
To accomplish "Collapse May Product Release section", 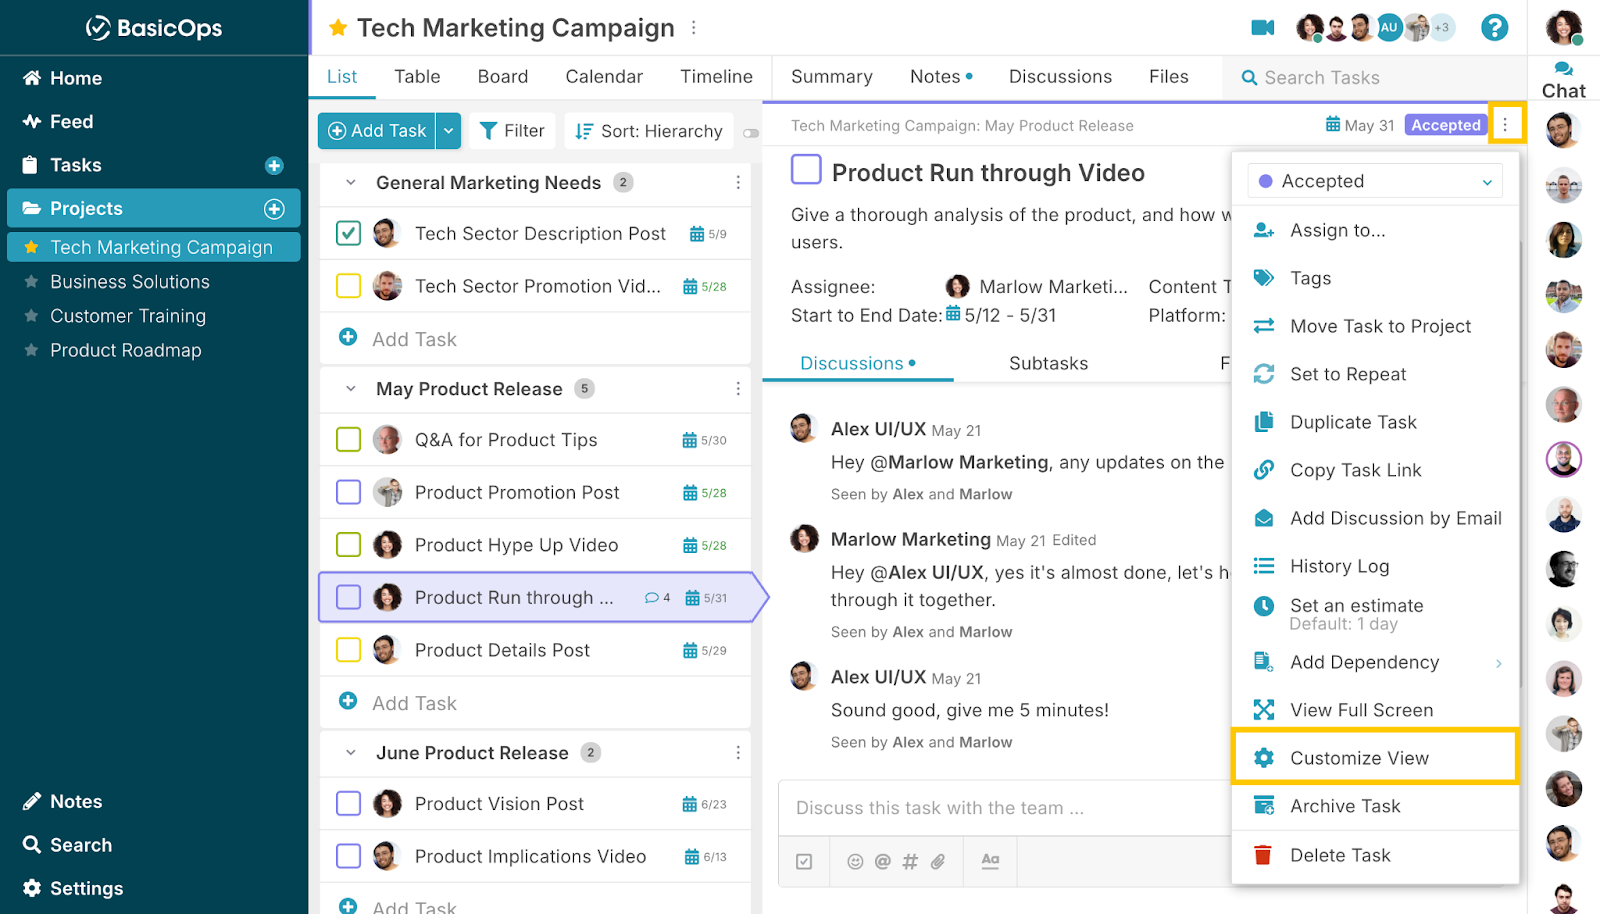I will point(350,388).
